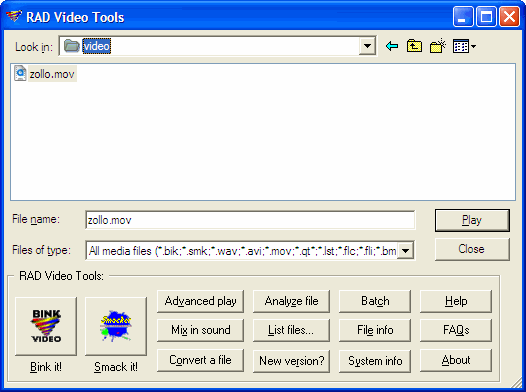
Task: Open the Convert a file tool
Action: tap(200, 360)
